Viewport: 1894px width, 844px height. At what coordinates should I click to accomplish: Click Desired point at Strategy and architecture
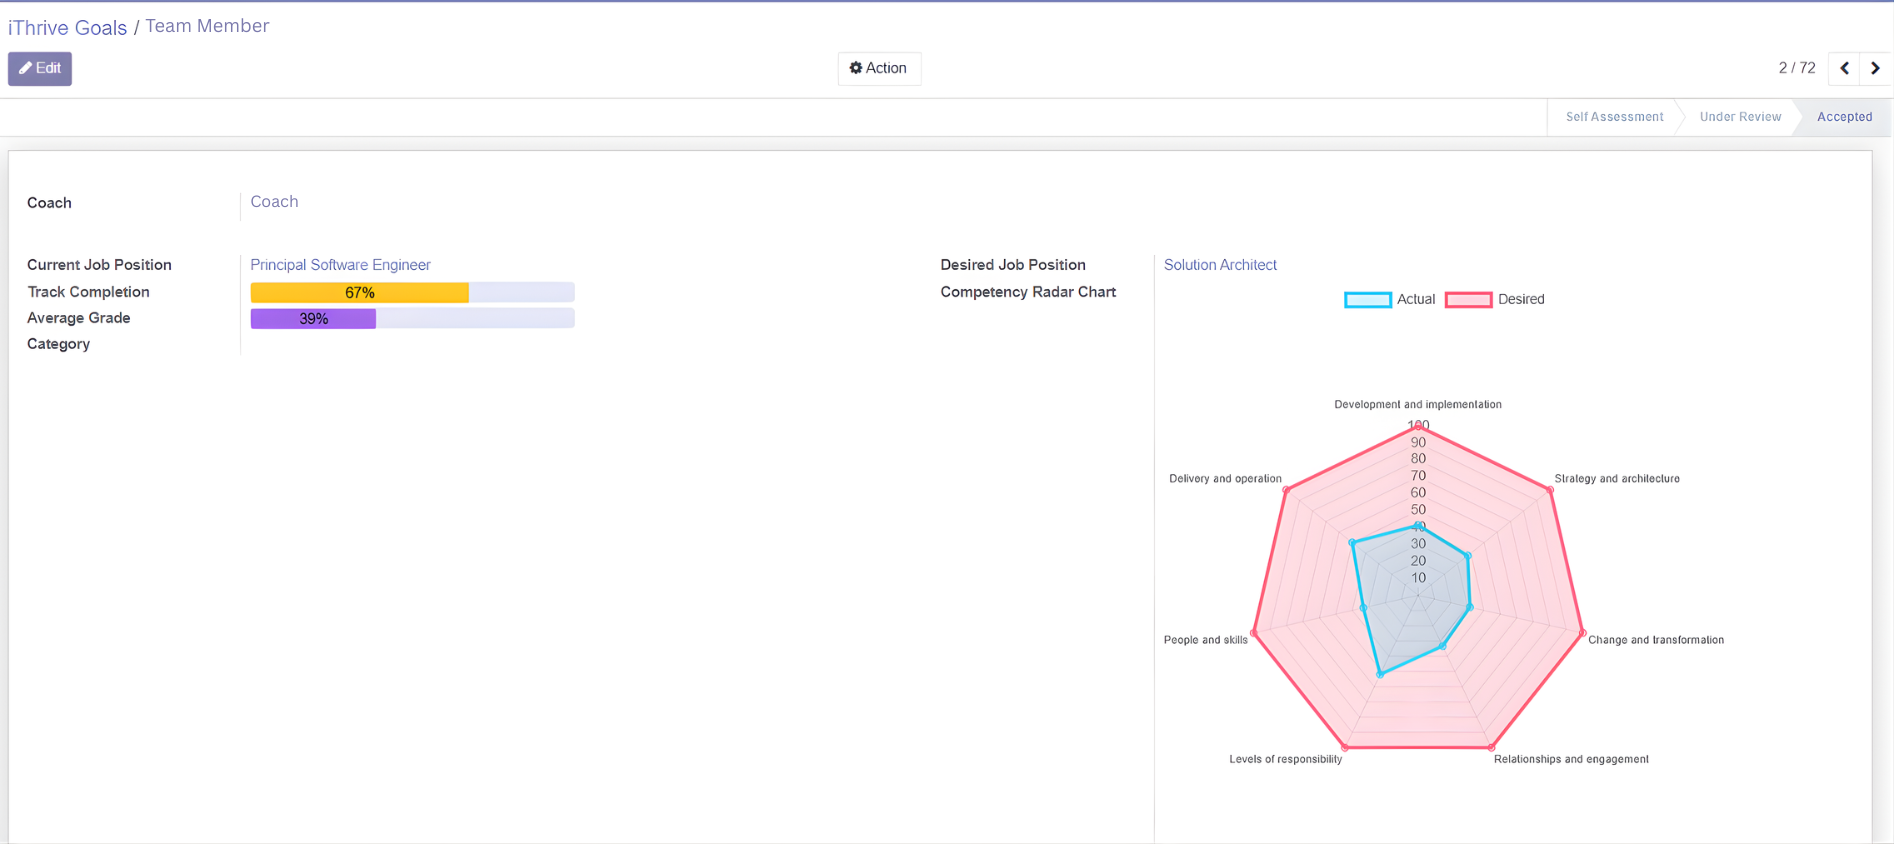[x=1550, y=490]
